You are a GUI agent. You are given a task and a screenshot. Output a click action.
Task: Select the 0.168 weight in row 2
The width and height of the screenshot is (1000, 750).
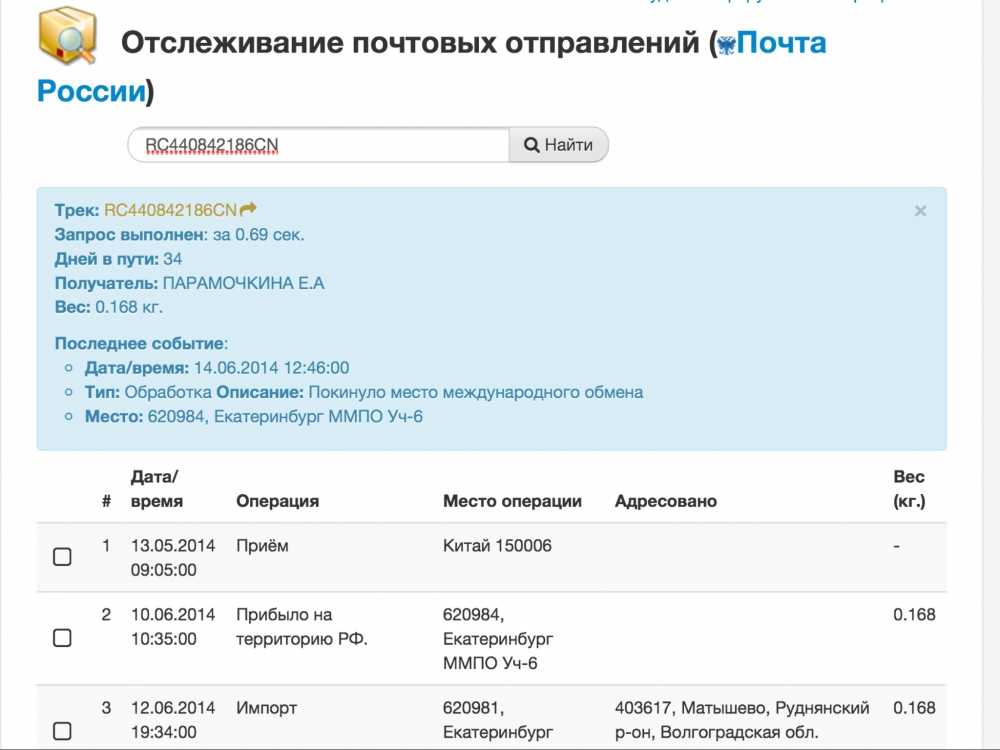pyautogui.click(x=914, y=615)
